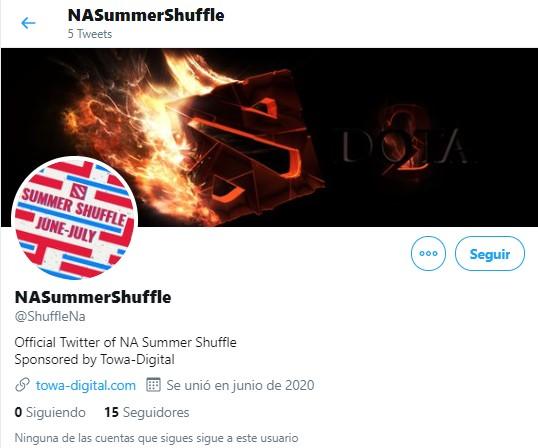Open the Dota 2 fire banner image
Viewport: 538px width, 448px height.
269,137
